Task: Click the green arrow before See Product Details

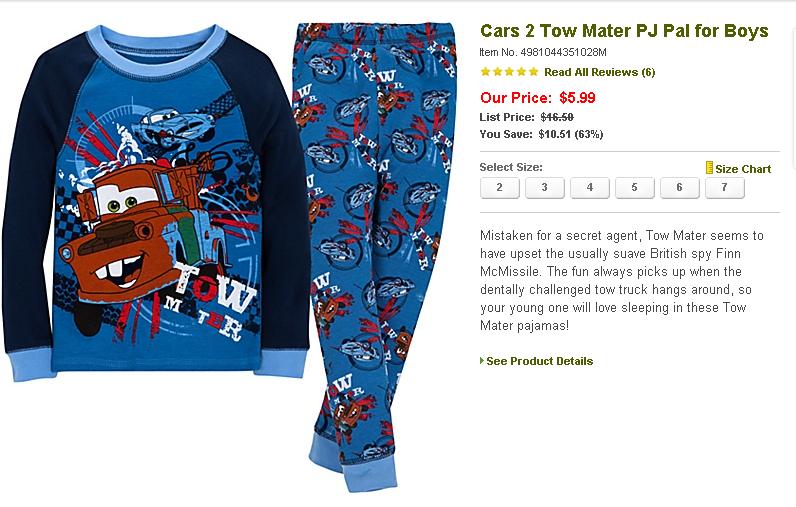Action: click(482, 361)
